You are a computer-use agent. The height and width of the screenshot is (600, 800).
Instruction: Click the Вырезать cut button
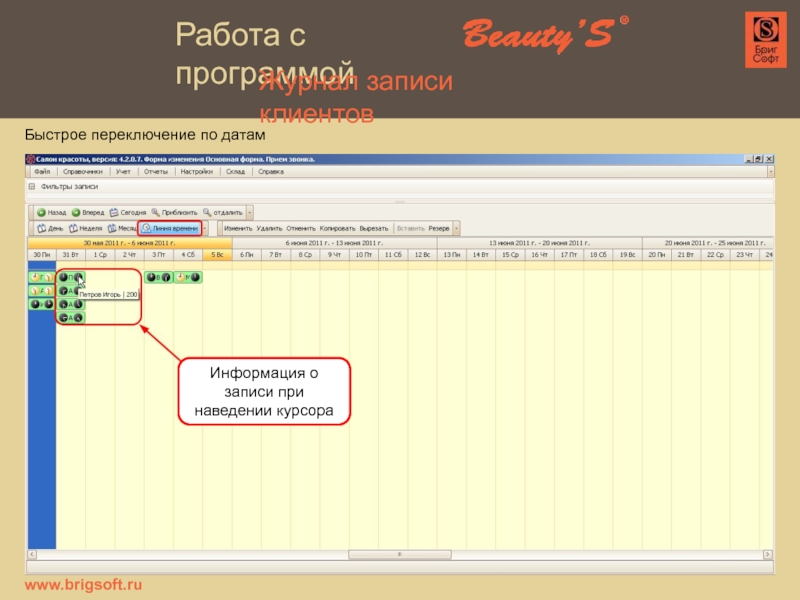tap(373, 229)
